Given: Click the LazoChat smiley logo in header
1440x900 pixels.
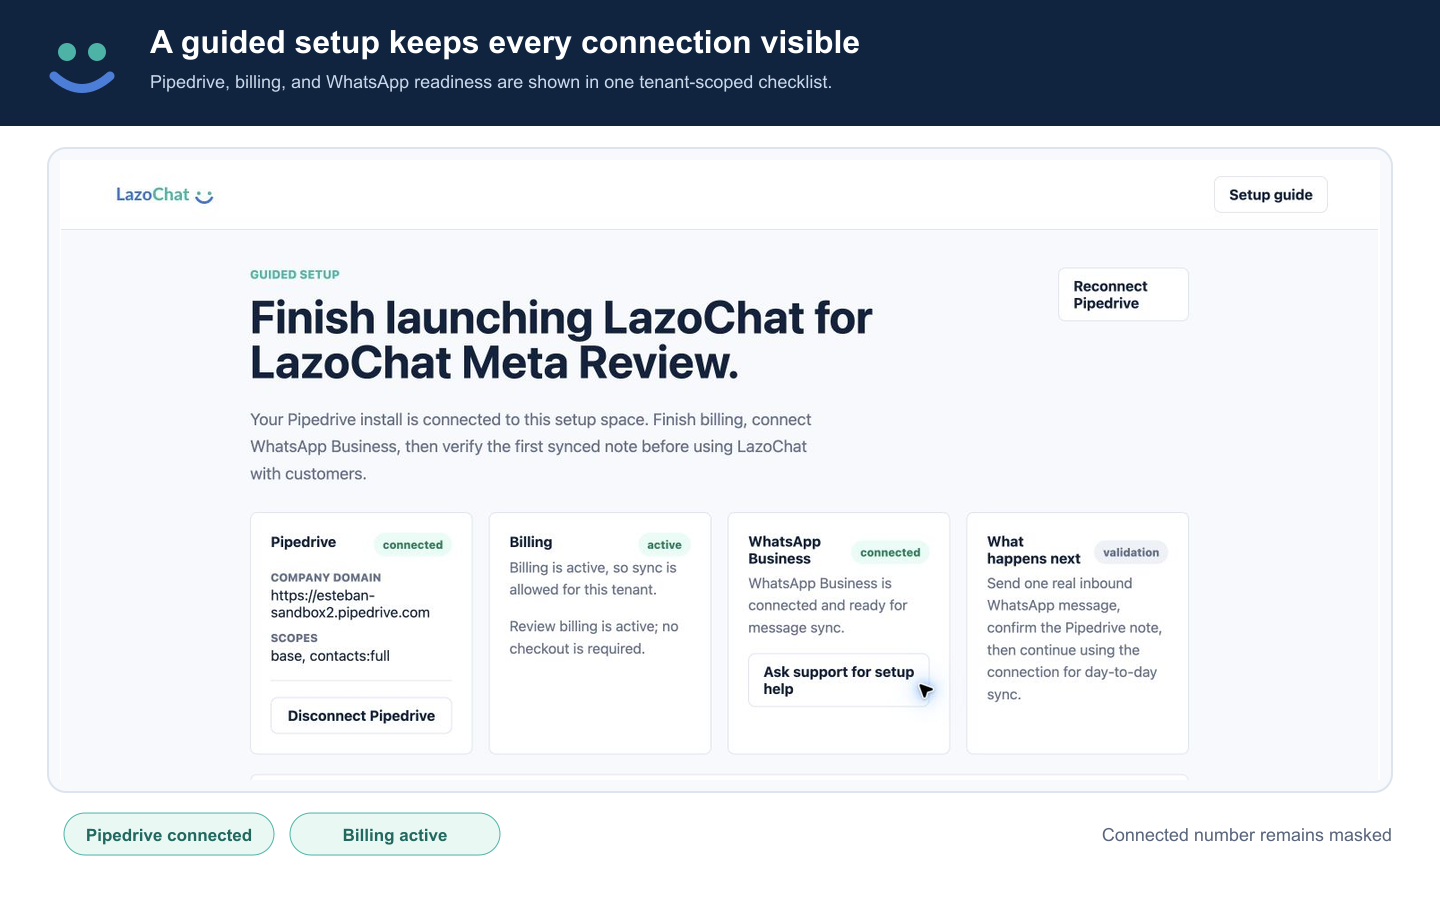Looking at the screenshot, I should [204, 196].
